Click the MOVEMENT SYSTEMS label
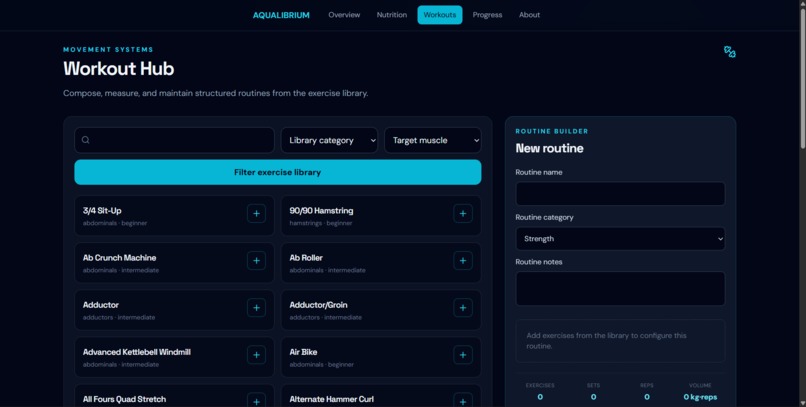This screenshot has height=407, width=806. tap(108, 49)
